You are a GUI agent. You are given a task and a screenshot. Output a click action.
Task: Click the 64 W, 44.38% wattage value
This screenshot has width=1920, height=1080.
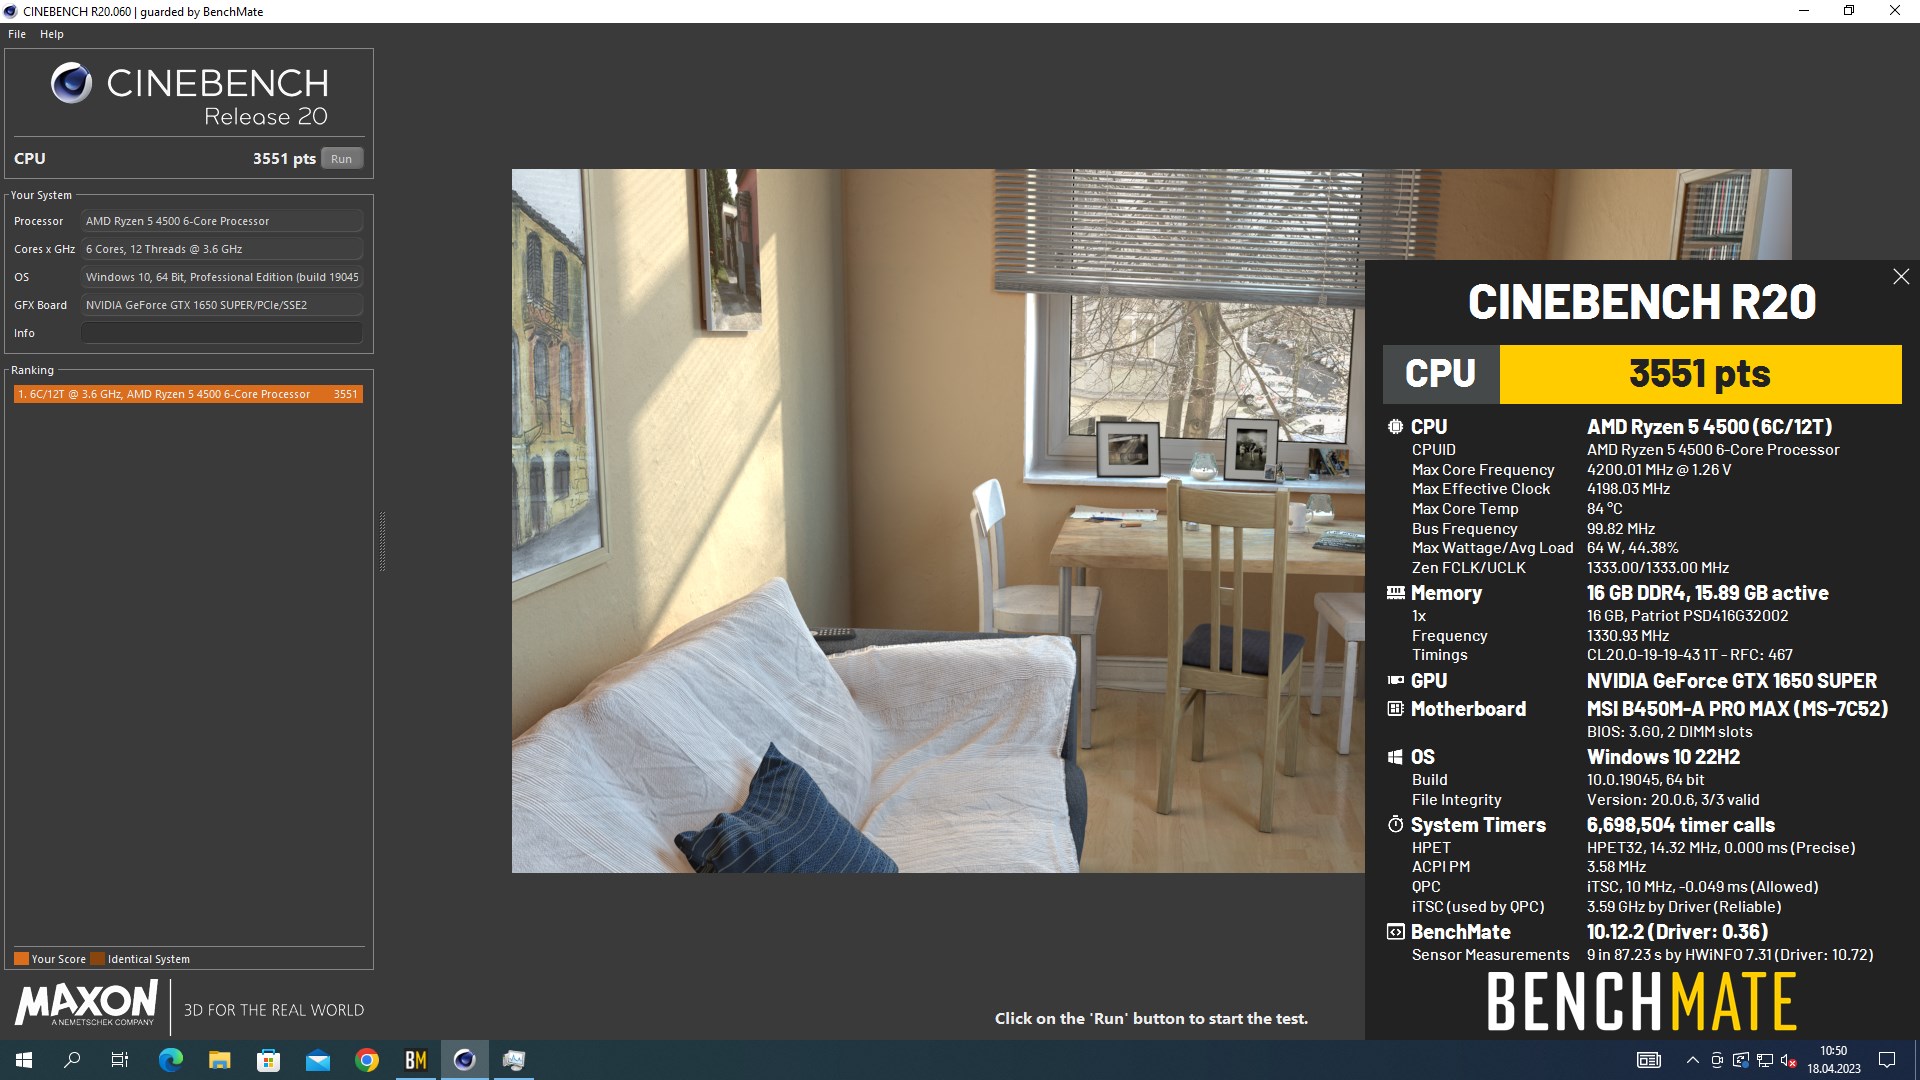[x=1632, y=548]
